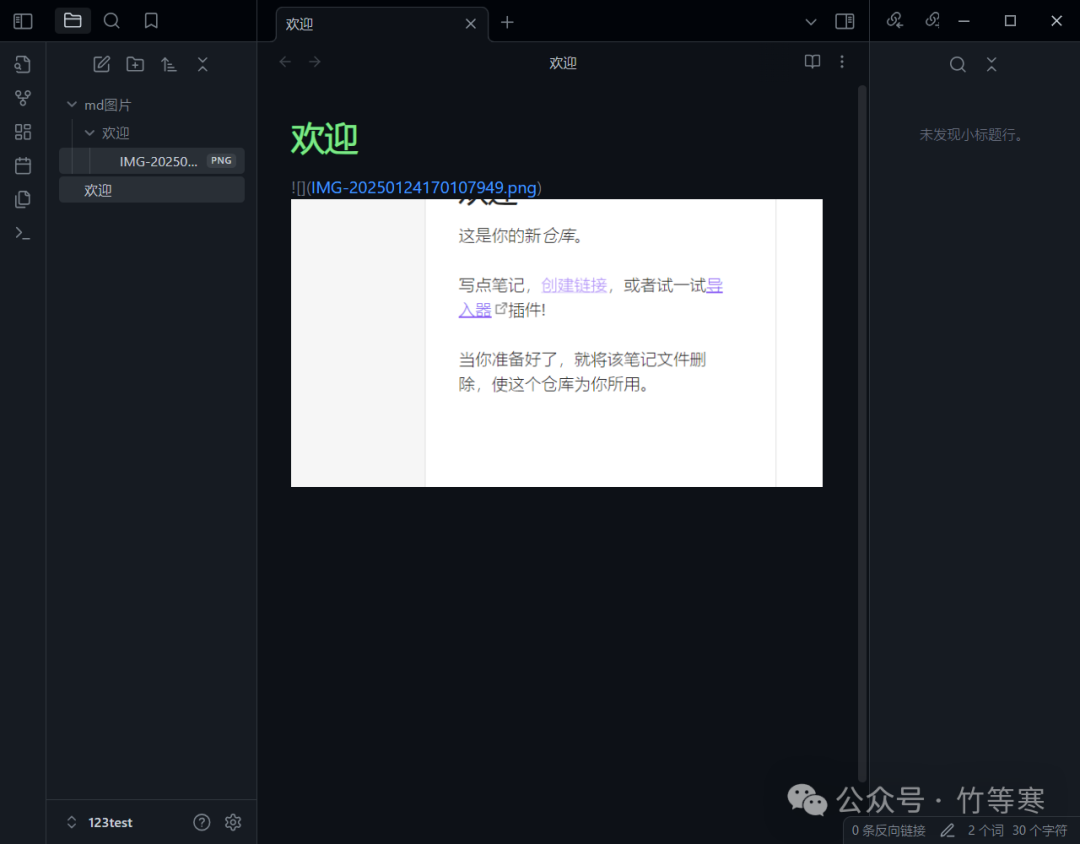Screen dimensions: 1080x844
Task: Change the file sort order
Action: tap(168, 63)
